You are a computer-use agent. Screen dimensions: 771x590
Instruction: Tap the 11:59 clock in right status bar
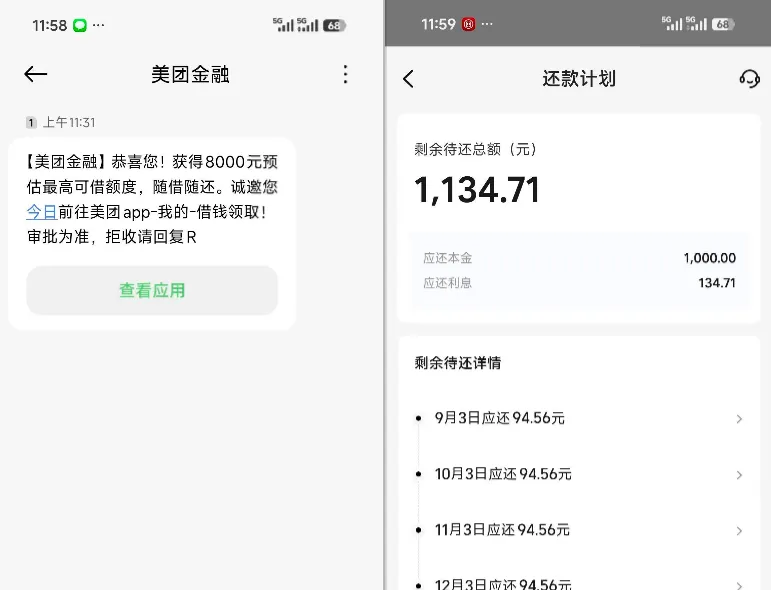tap(438, 24)
